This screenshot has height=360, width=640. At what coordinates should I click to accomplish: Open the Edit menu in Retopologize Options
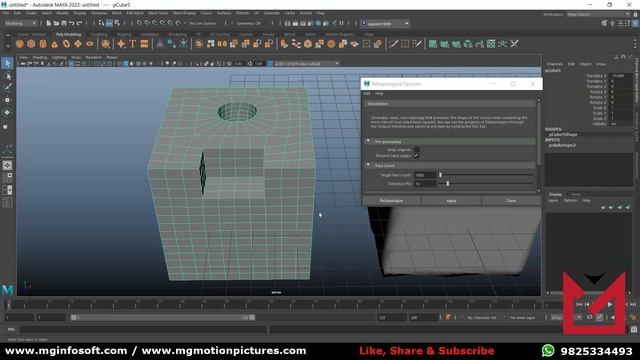(x=367, y=93)
